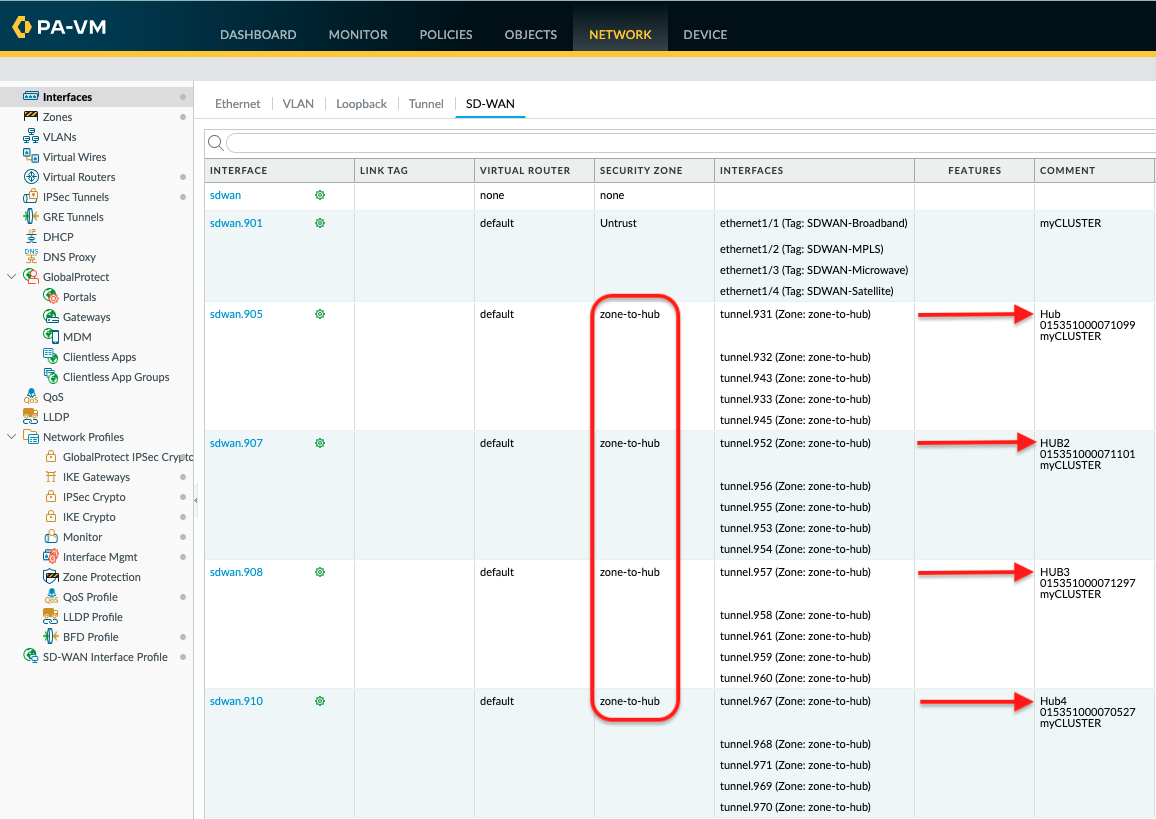Image resolution: width=1156 pixels, height=819 pixels.
Task: Click the IKE Gateways icon
Action: 51,477
